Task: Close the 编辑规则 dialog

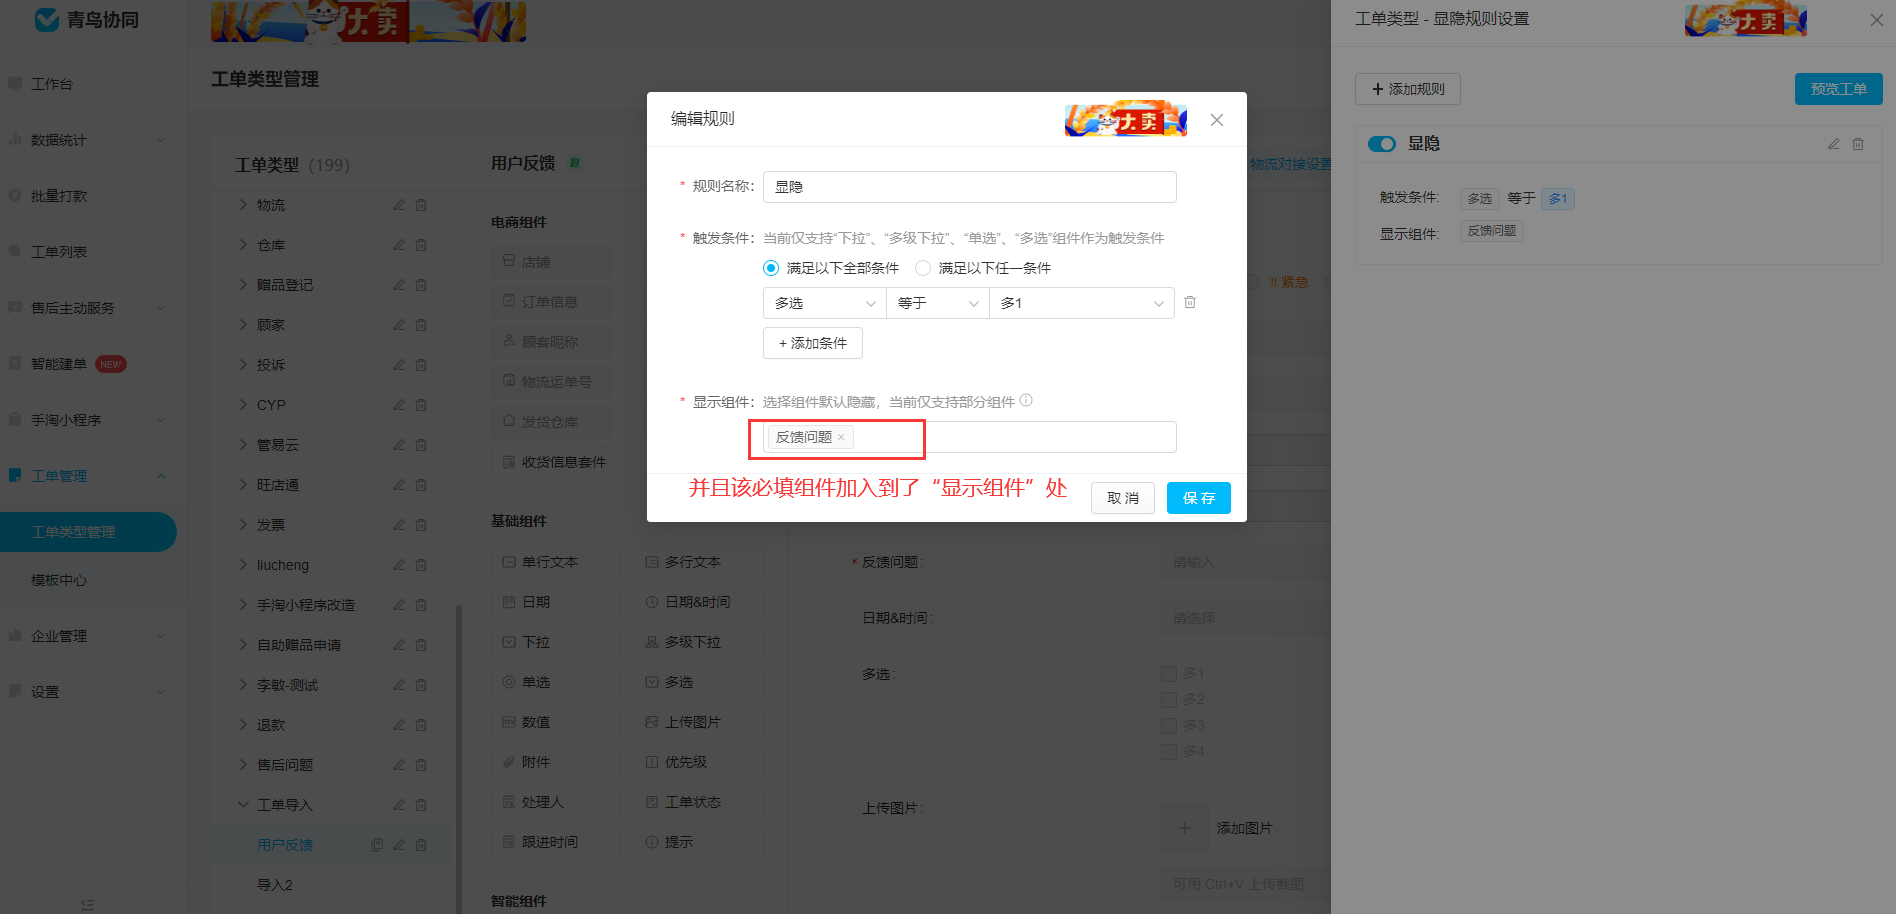Action: [1217, 120]
